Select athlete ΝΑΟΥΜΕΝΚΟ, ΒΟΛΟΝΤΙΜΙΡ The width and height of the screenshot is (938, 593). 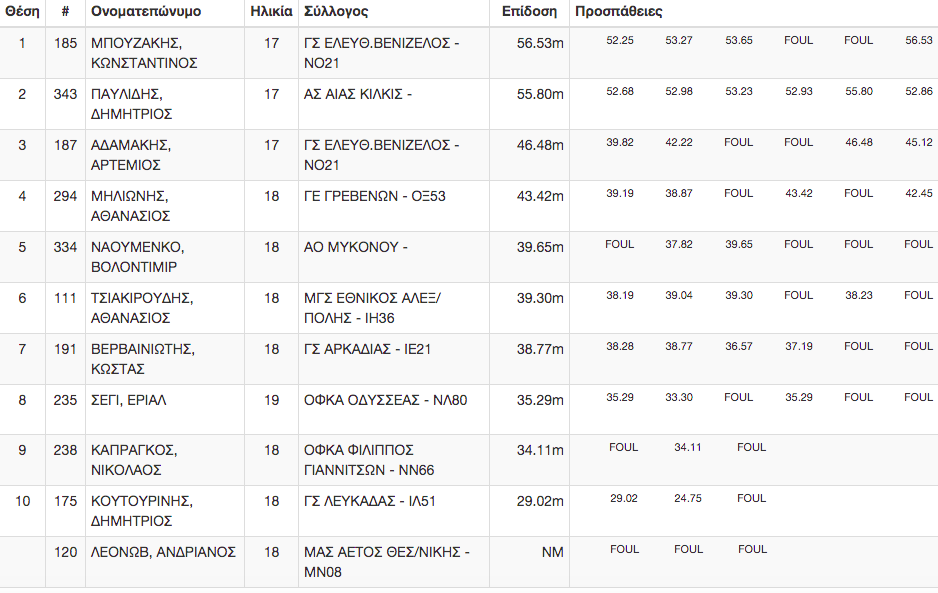point(138,257)
